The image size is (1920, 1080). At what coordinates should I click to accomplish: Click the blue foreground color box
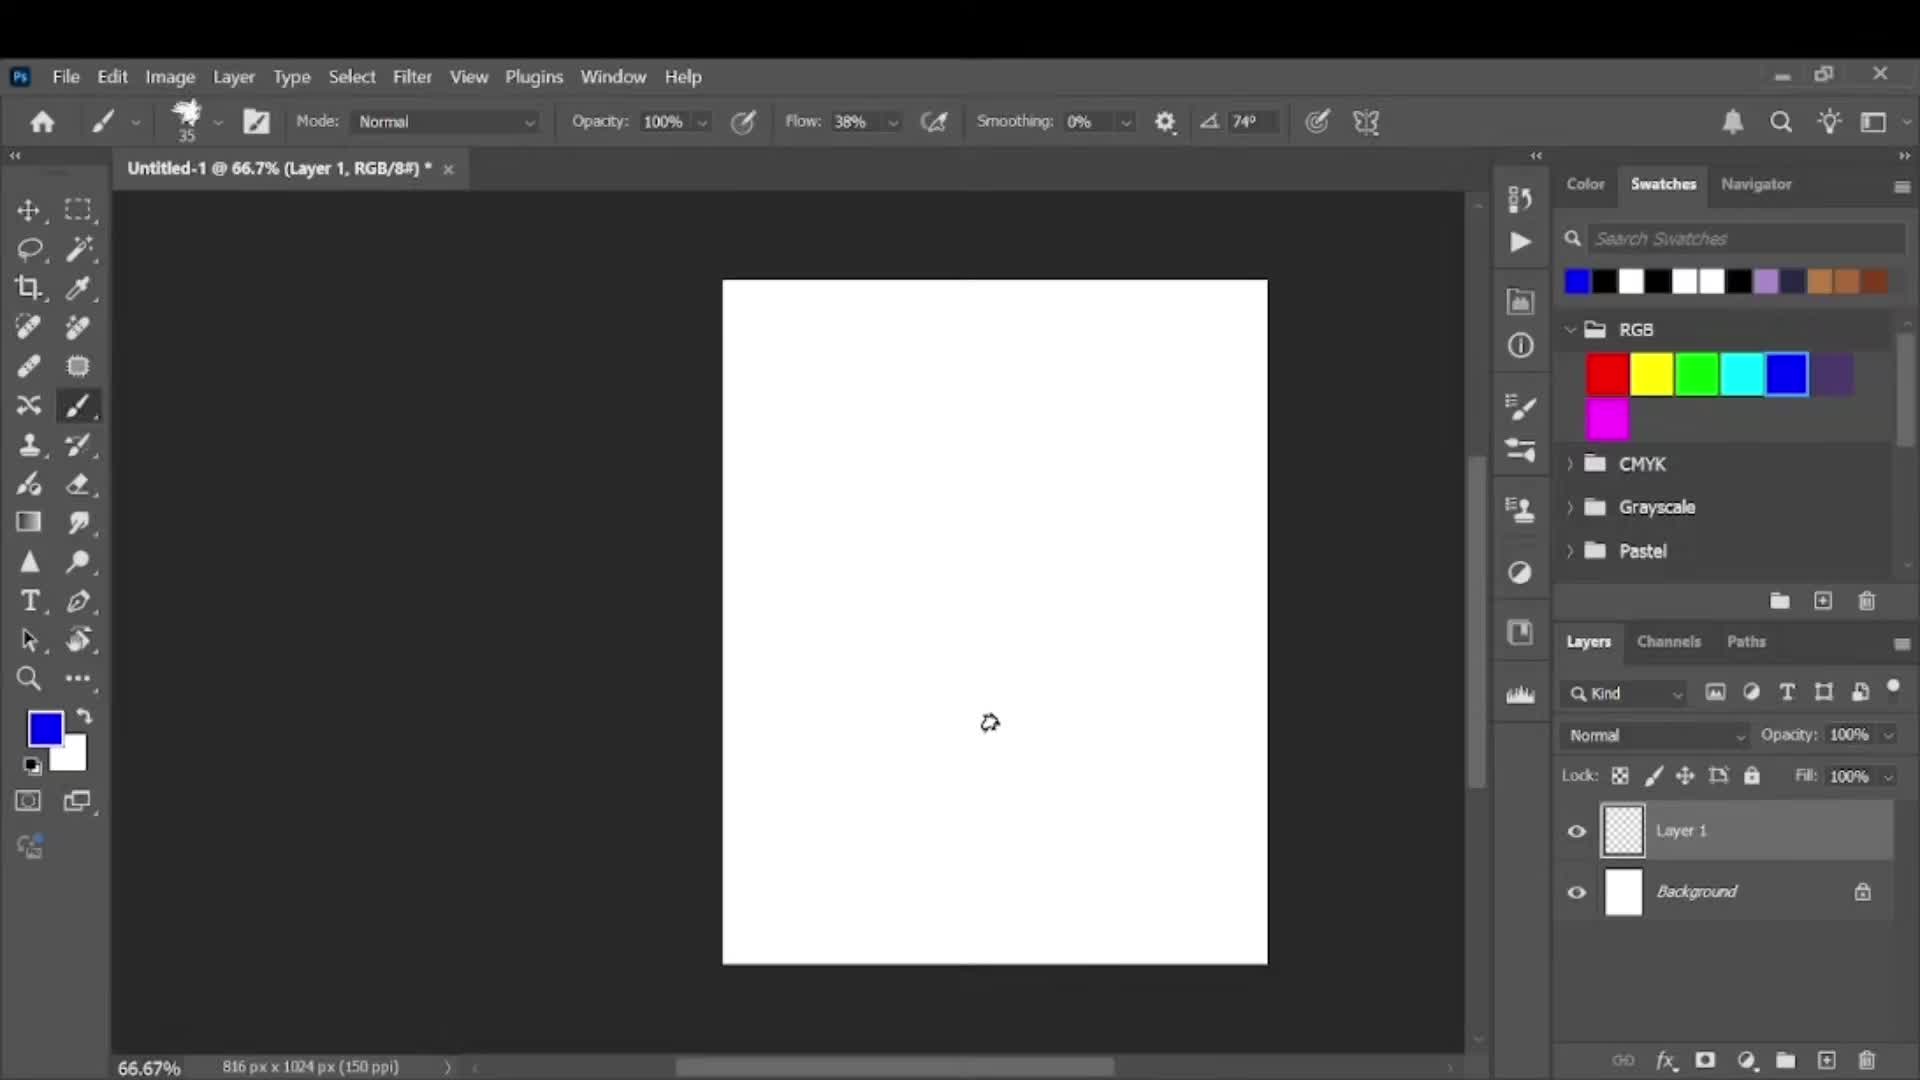(45, 729)
